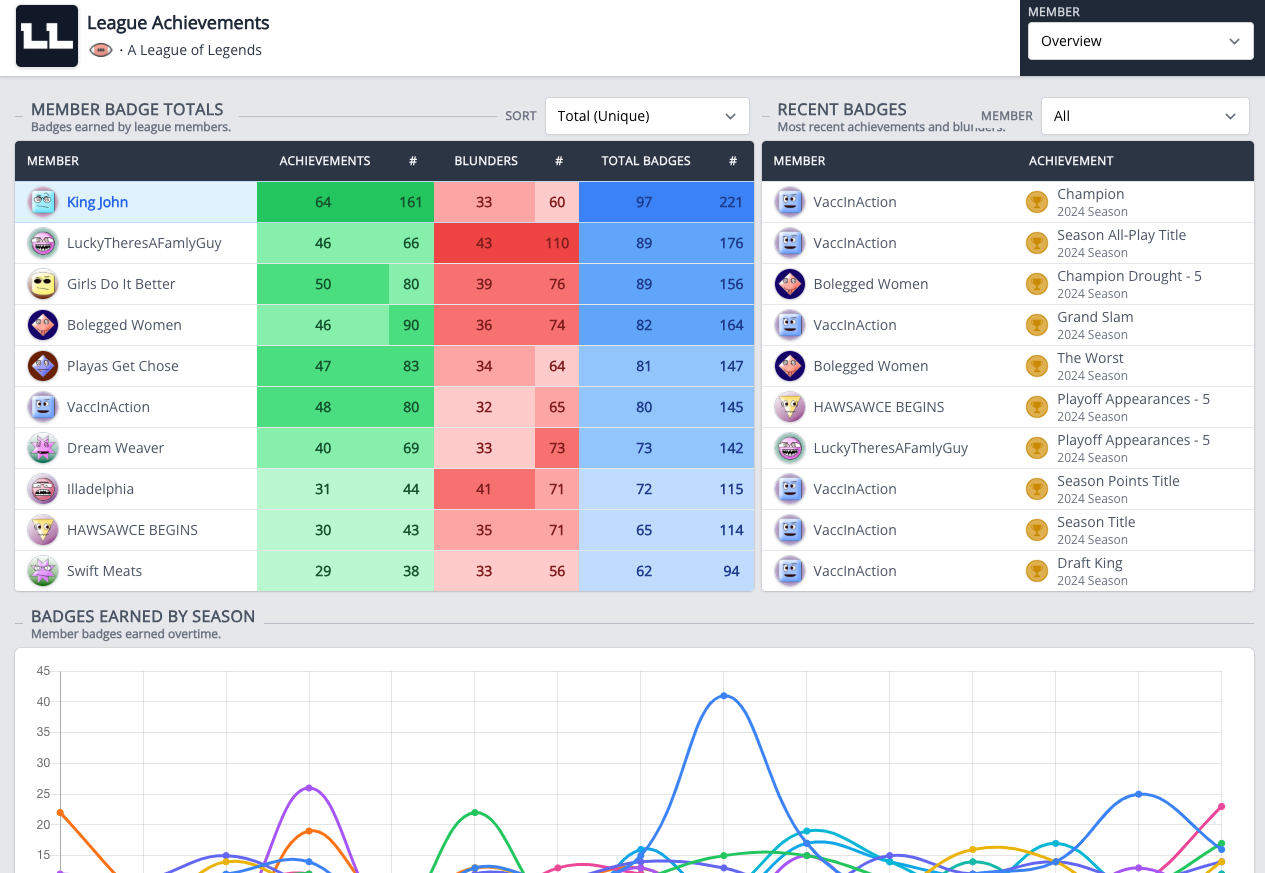The image size is (1265, 873).
Task: Click the LL league logo icon
Action: (47, 36)
